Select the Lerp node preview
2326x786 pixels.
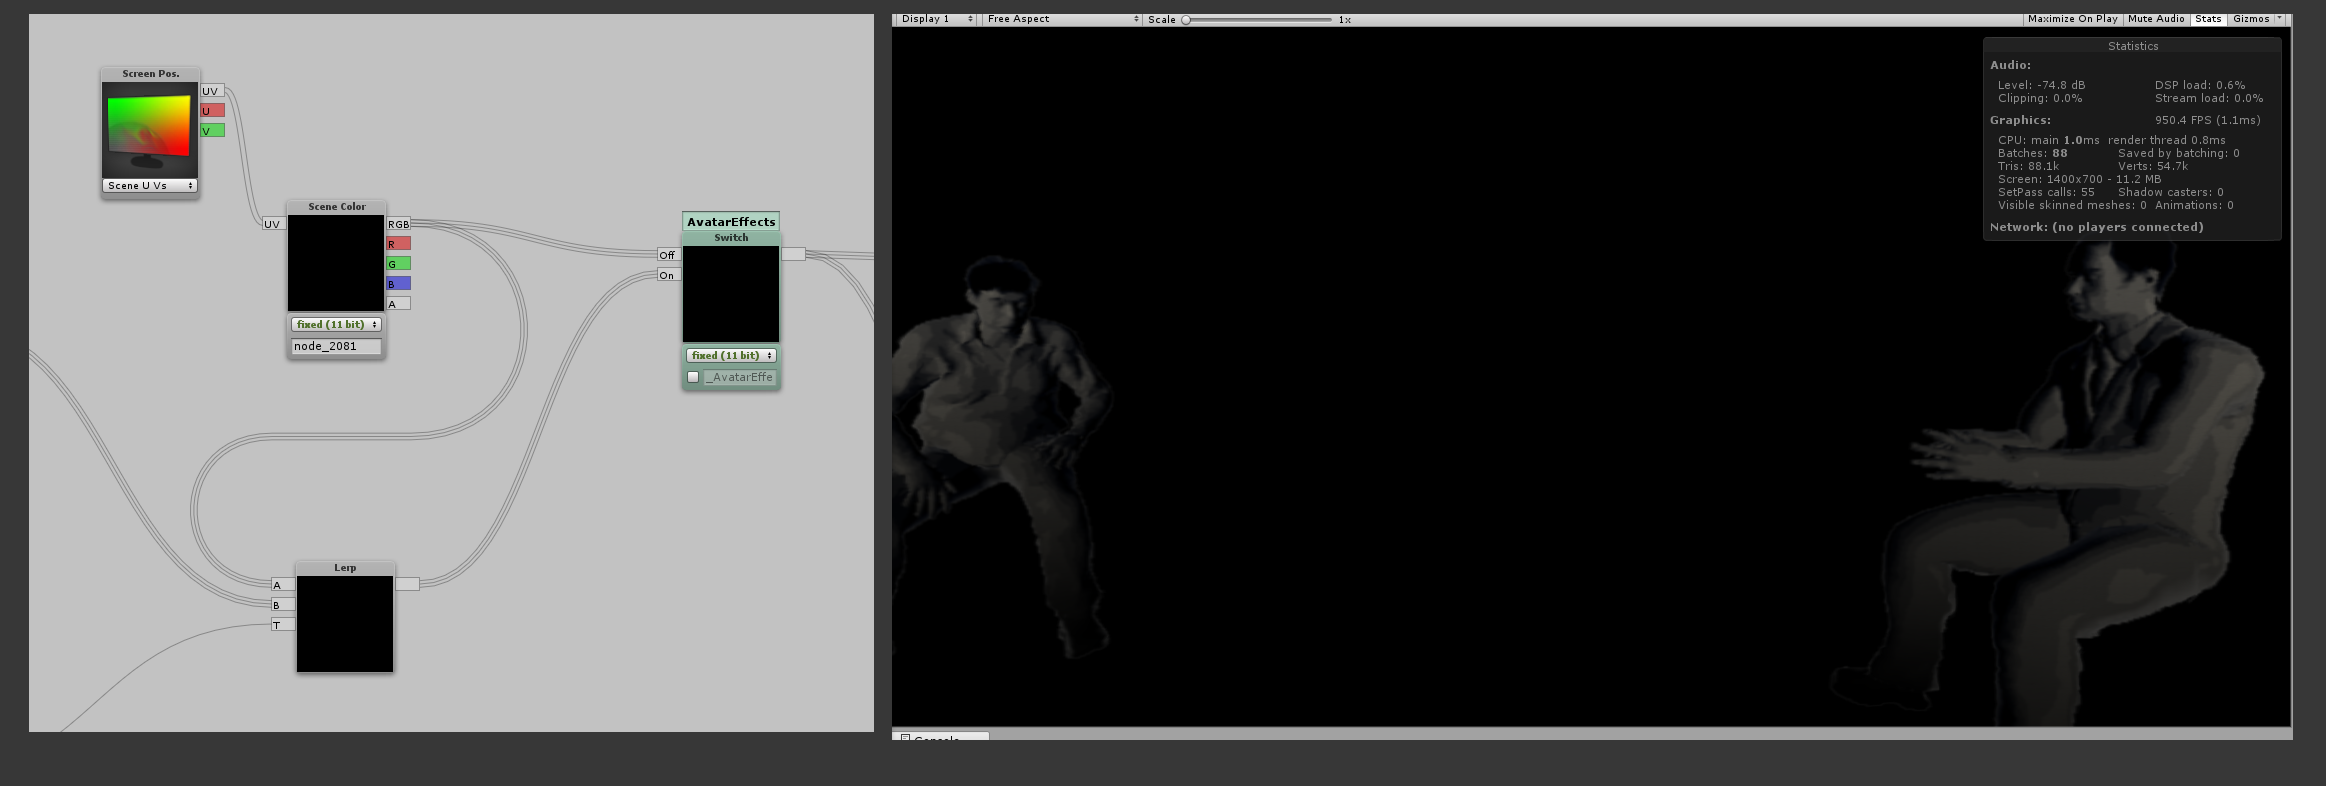[x=345, y=624]
